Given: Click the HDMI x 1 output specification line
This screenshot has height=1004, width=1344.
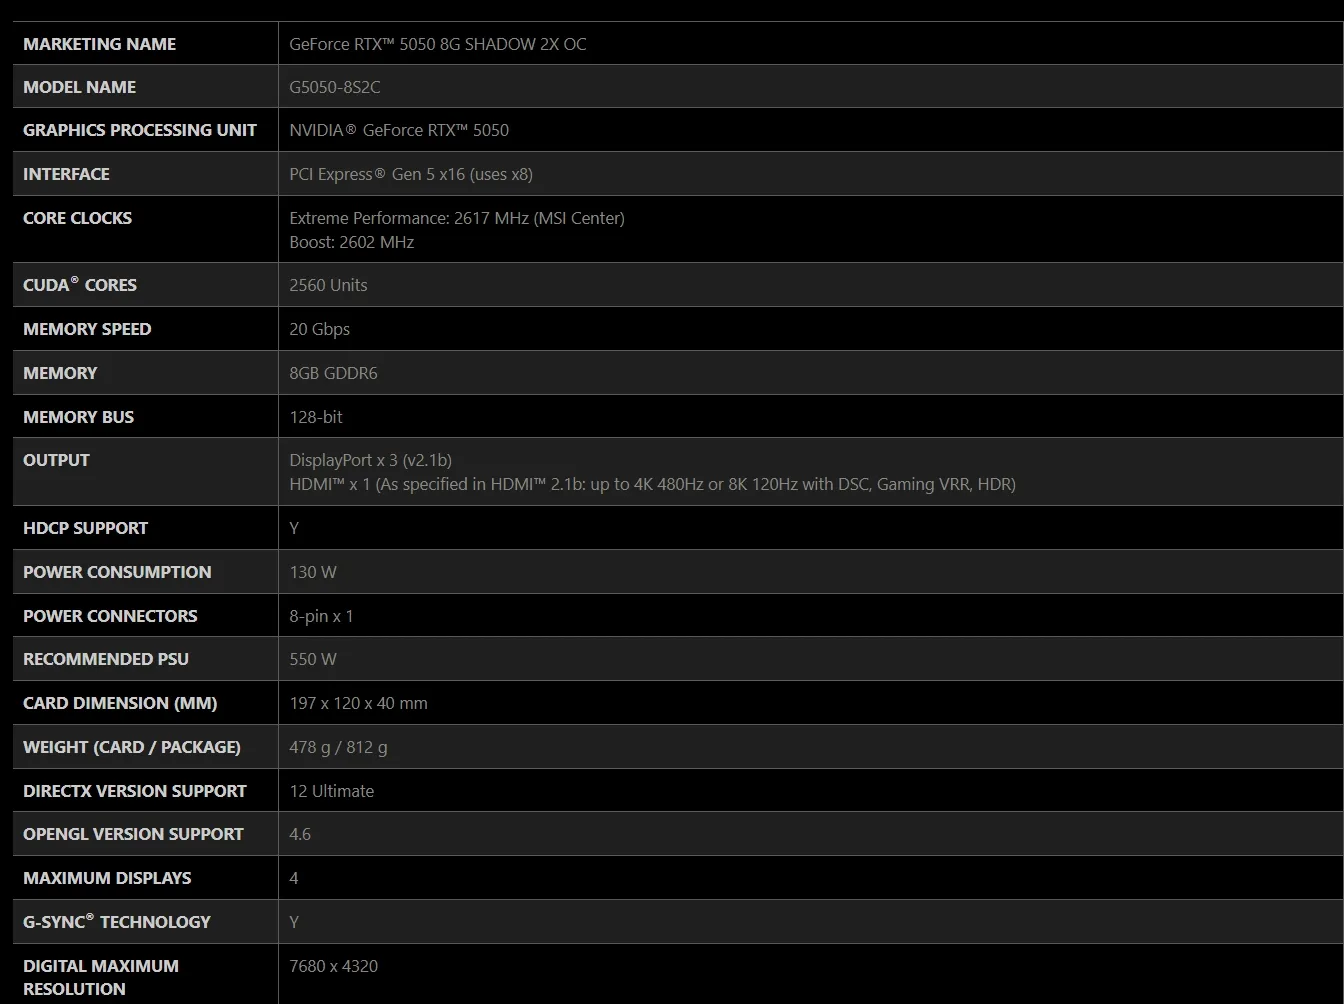Looking at the screenshot, I should click(653, 484).
